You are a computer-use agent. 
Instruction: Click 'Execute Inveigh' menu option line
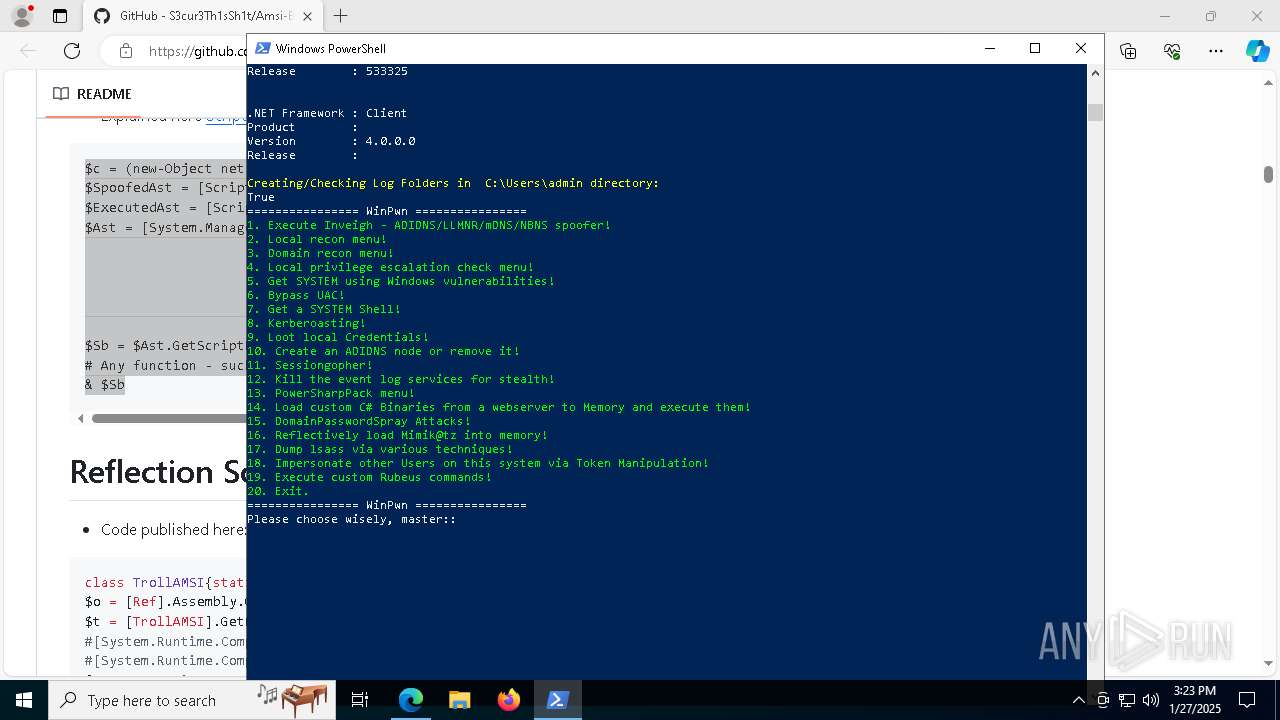coord(429,225)
